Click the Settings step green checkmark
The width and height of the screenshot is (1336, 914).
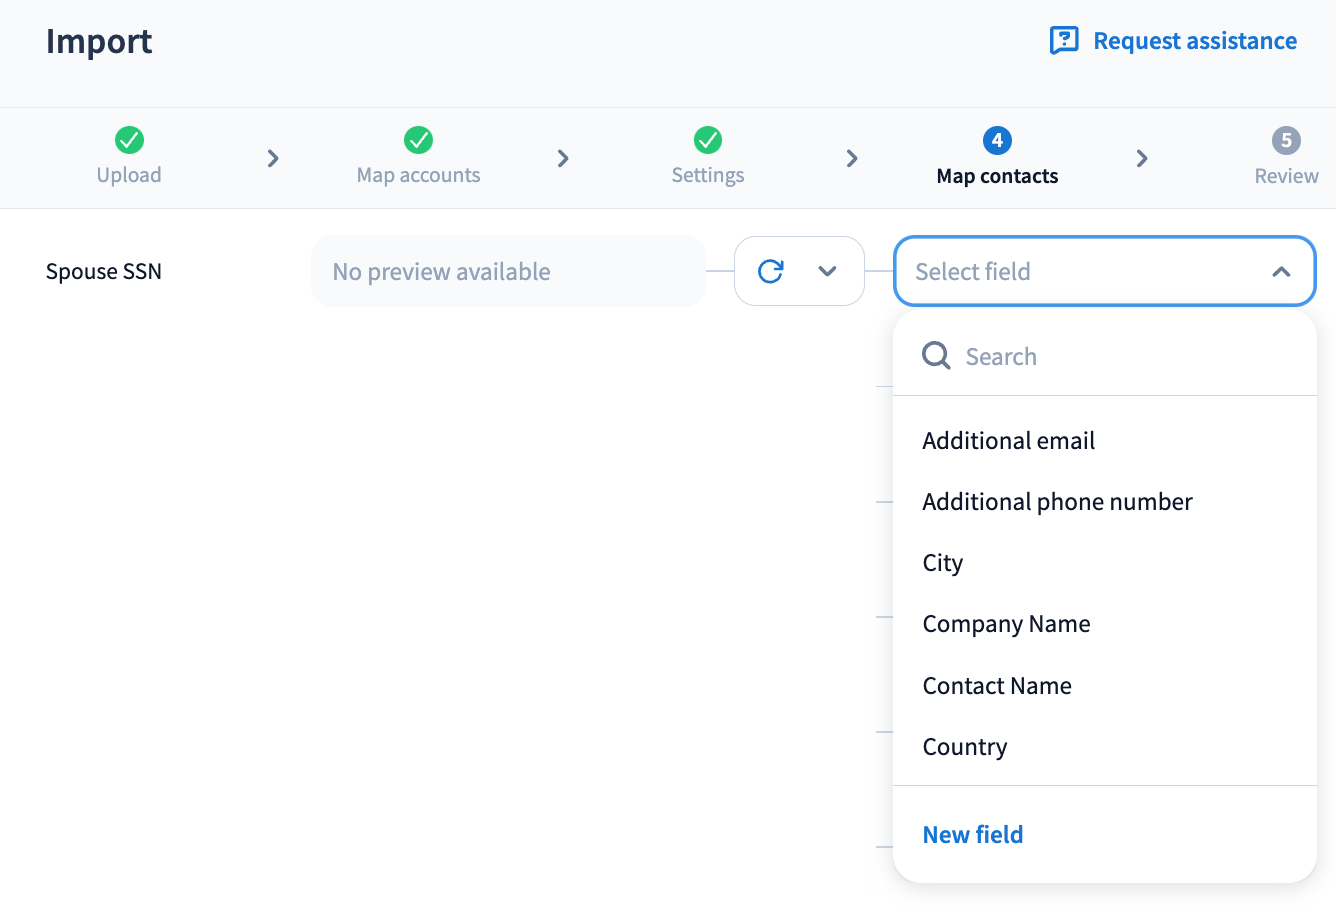(x=708, y=140)
